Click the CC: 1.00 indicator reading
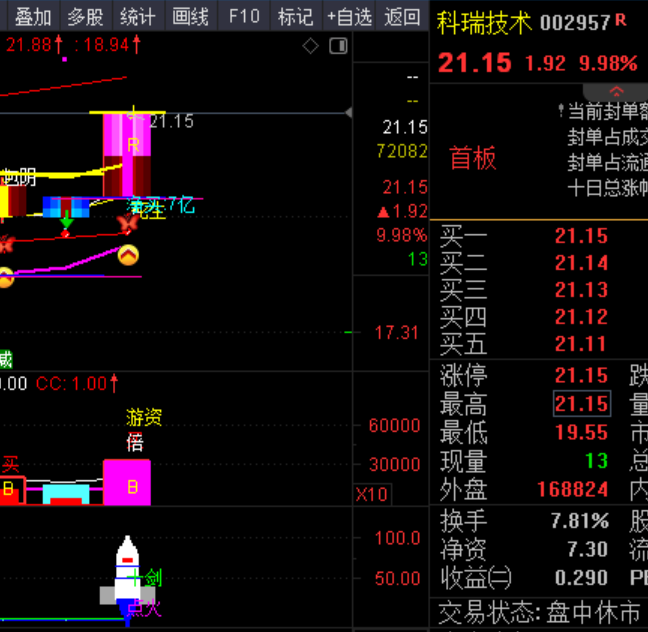The image size is (648, 632). tap(77, 384)
